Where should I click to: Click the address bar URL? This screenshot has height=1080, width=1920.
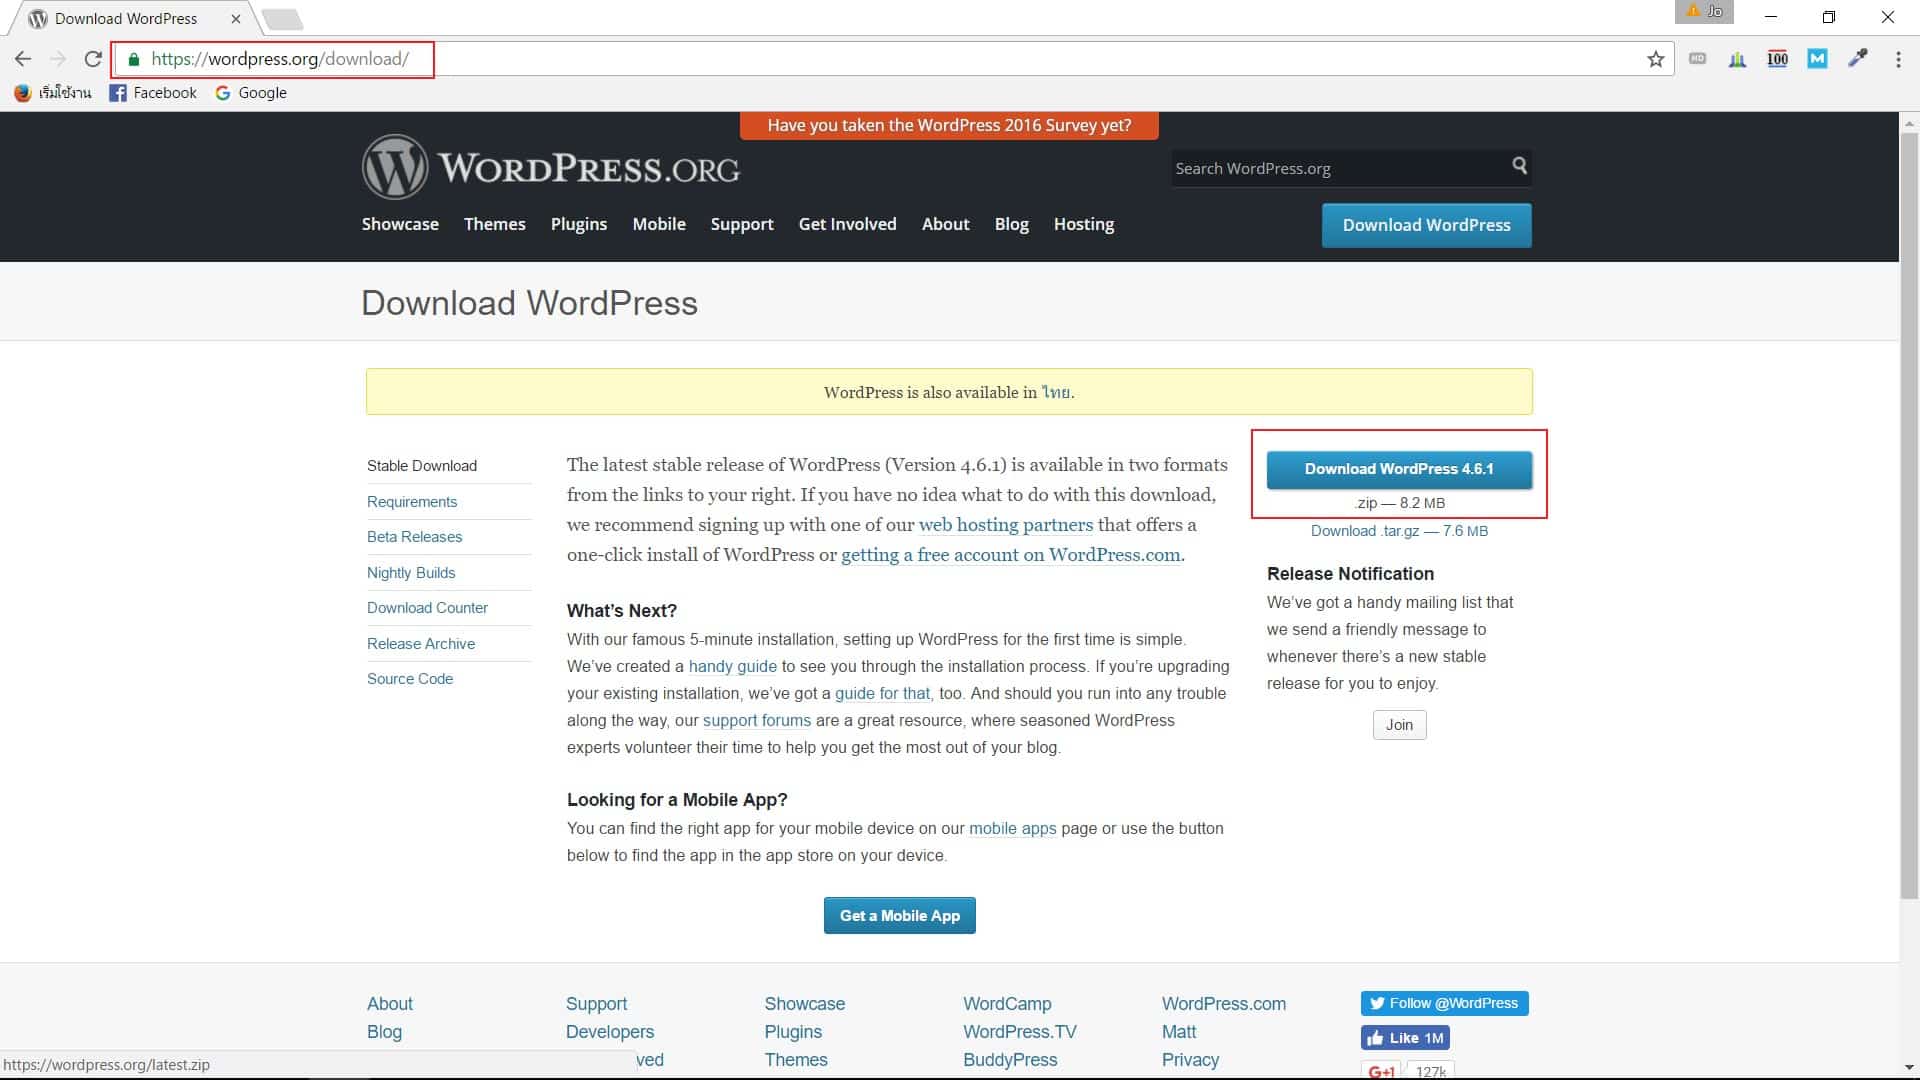click(280, 59)
